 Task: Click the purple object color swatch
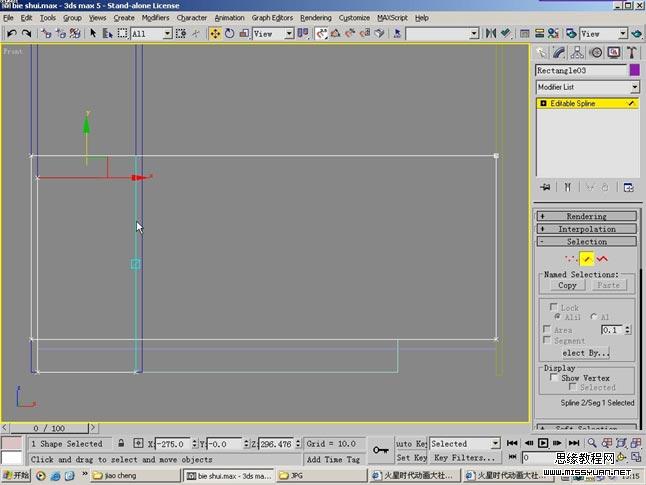(x=635, y=70)
